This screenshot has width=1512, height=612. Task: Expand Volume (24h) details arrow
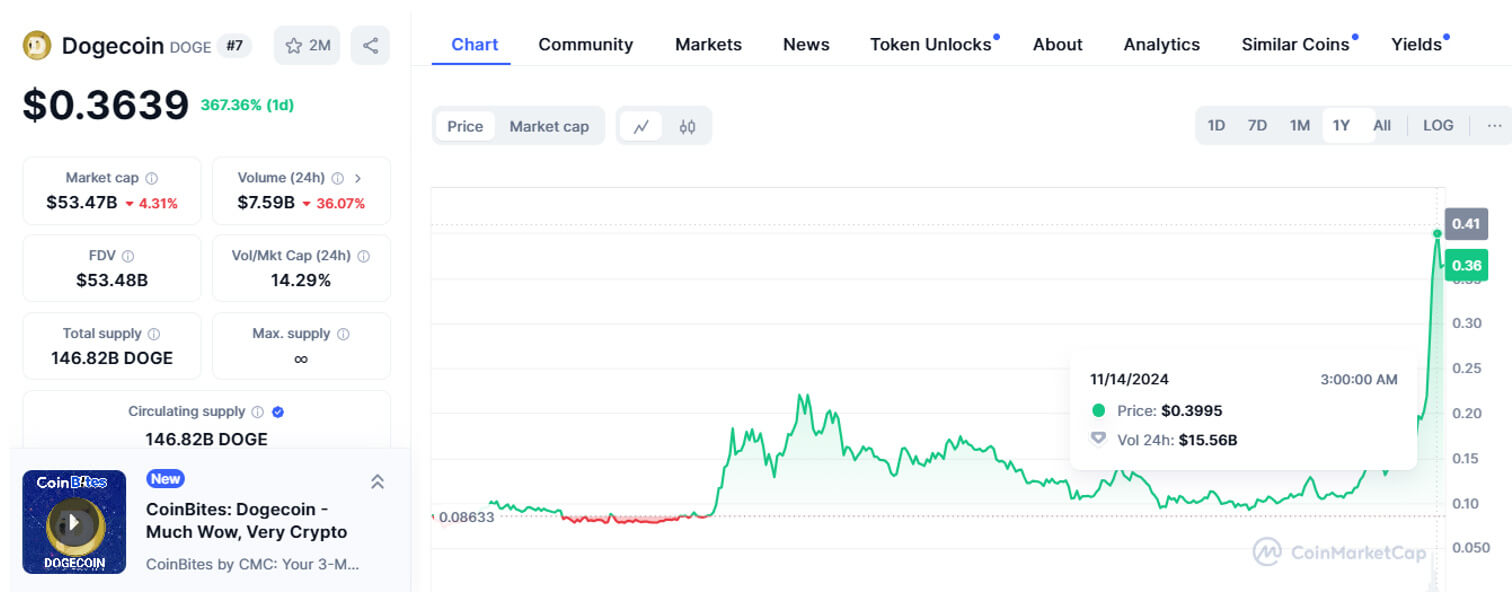358,178
